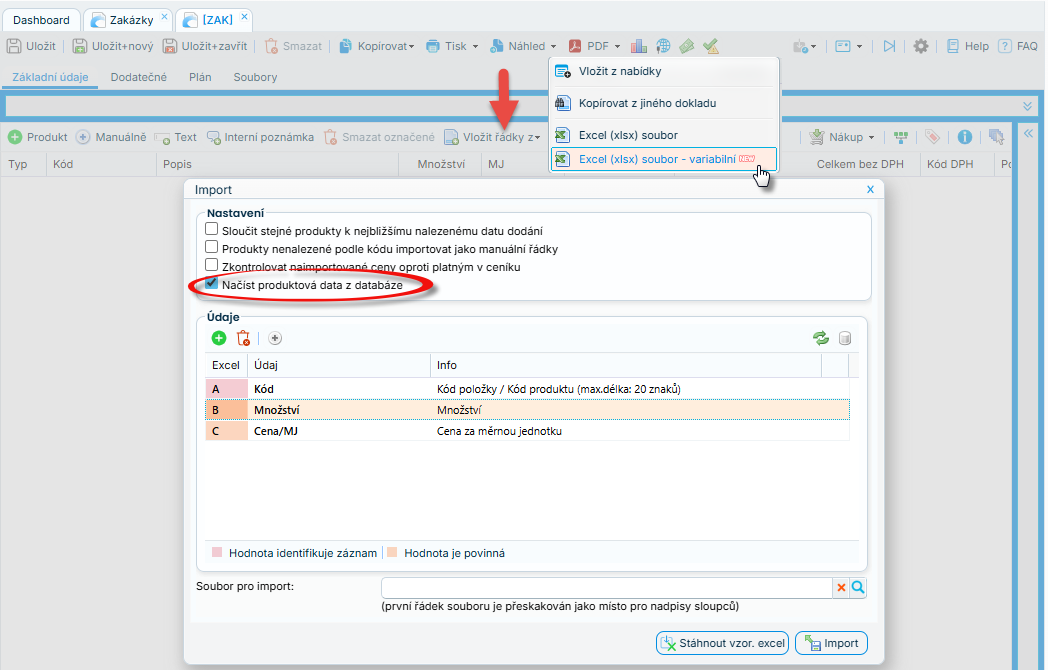This screenshot has height=670, width=1048.
Task: Open the card window layout dropdown
Action: [848, 46]
